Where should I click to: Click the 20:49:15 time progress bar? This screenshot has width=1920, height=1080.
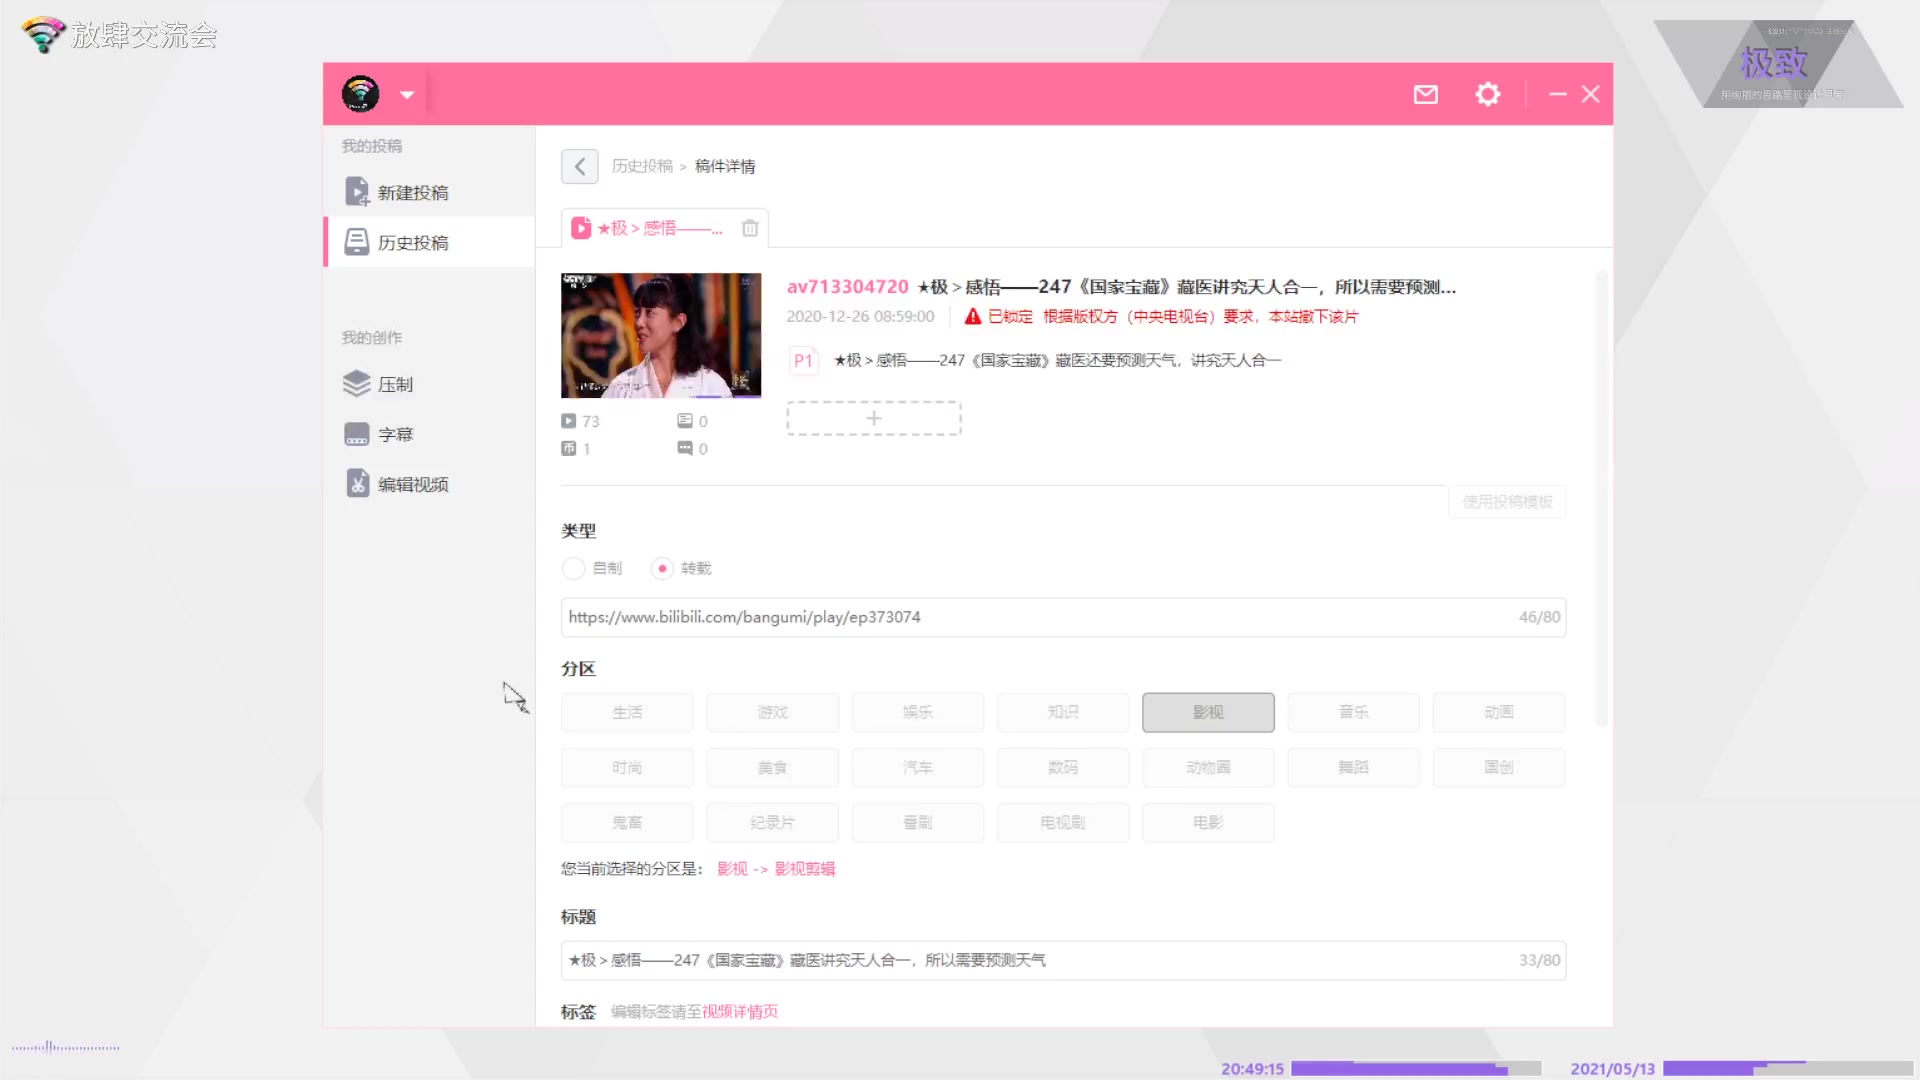tap(1415, 1068)
